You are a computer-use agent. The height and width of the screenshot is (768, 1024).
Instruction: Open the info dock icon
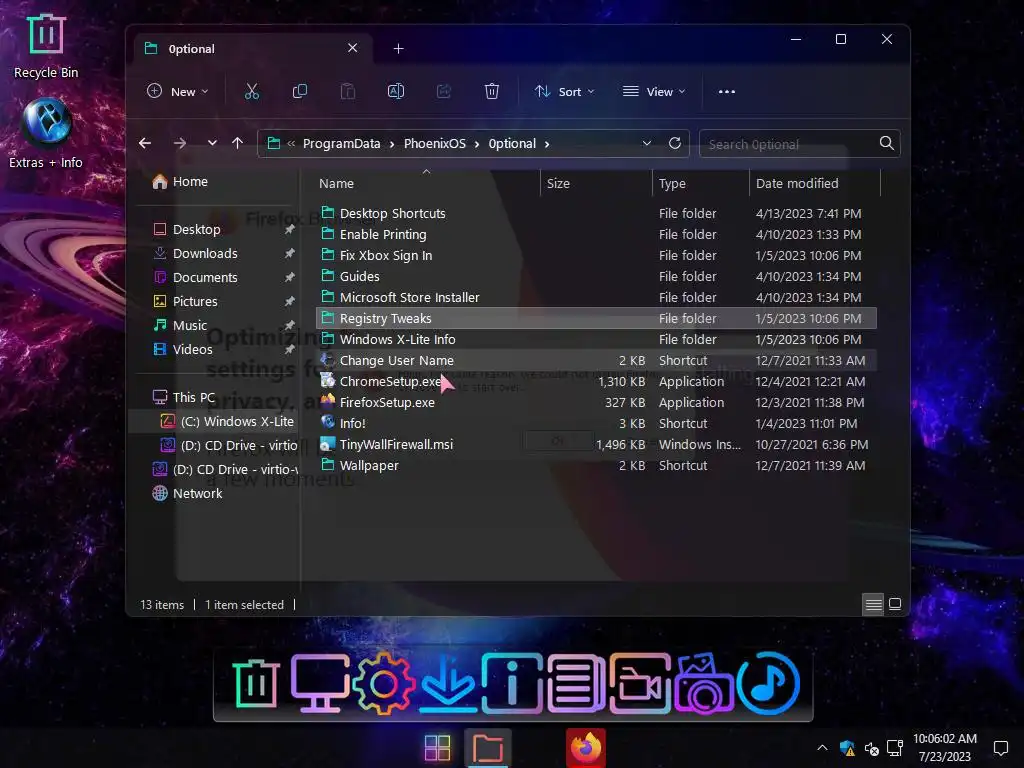512,684
